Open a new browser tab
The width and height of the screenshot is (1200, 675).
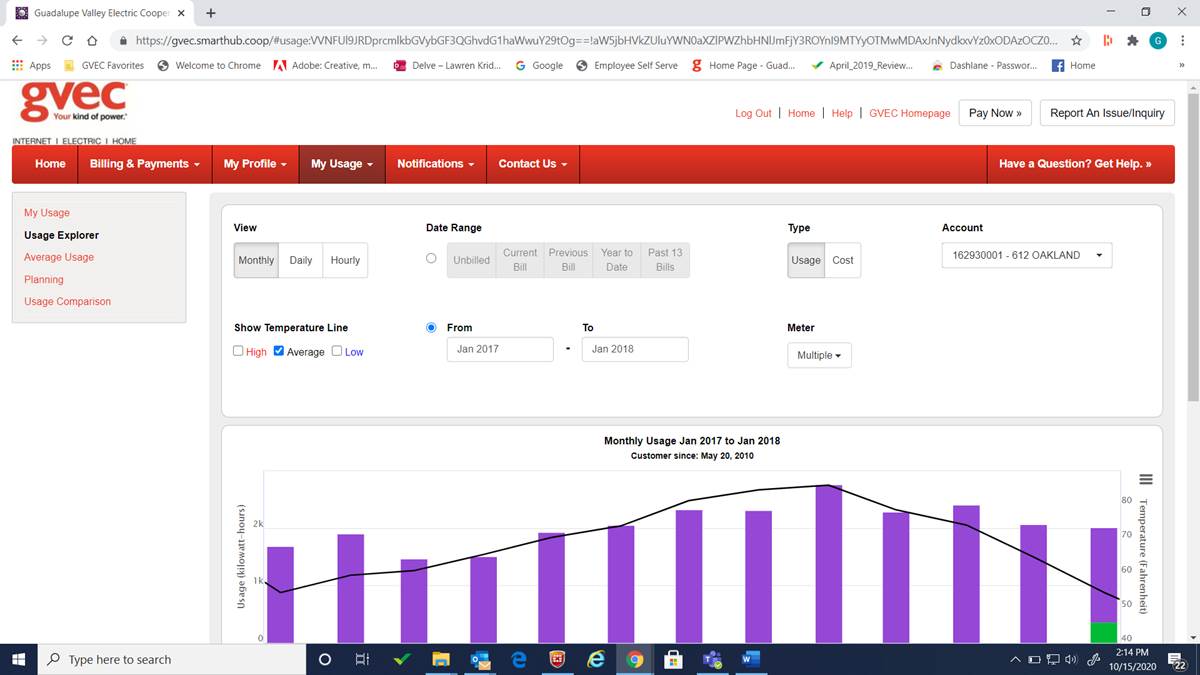(x=210, y=13)
